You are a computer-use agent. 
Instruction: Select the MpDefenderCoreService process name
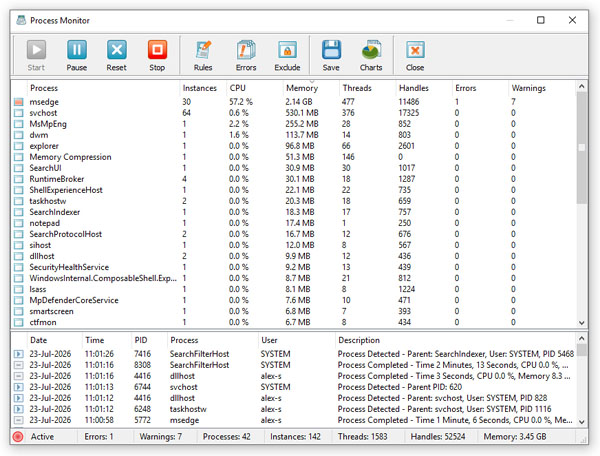[74, 301]
